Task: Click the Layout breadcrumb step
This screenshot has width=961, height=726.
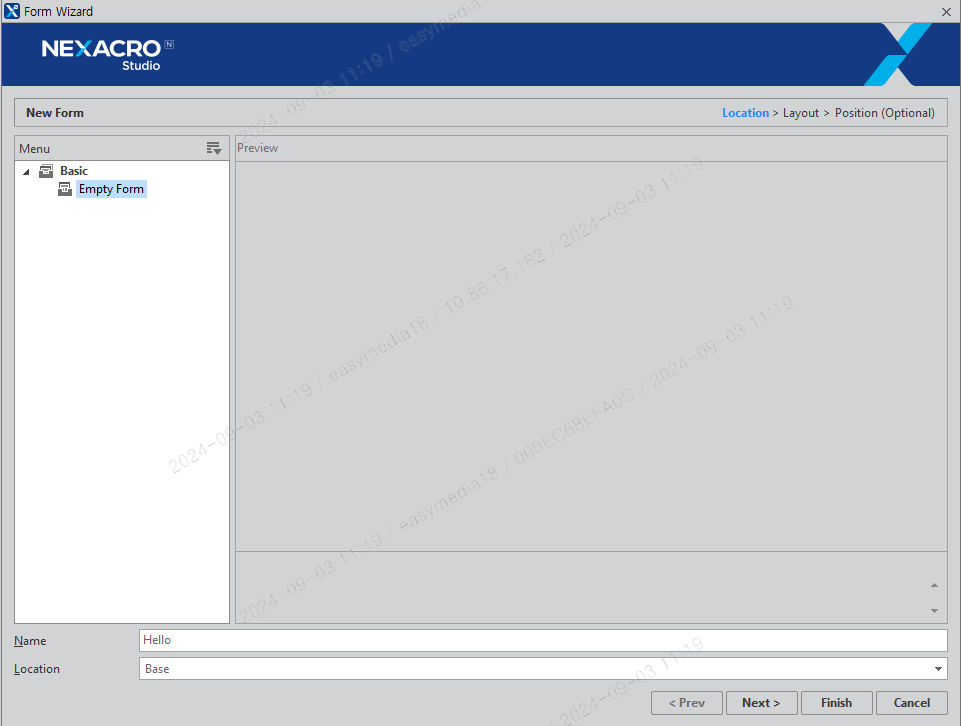Action: tap(800, 113)
